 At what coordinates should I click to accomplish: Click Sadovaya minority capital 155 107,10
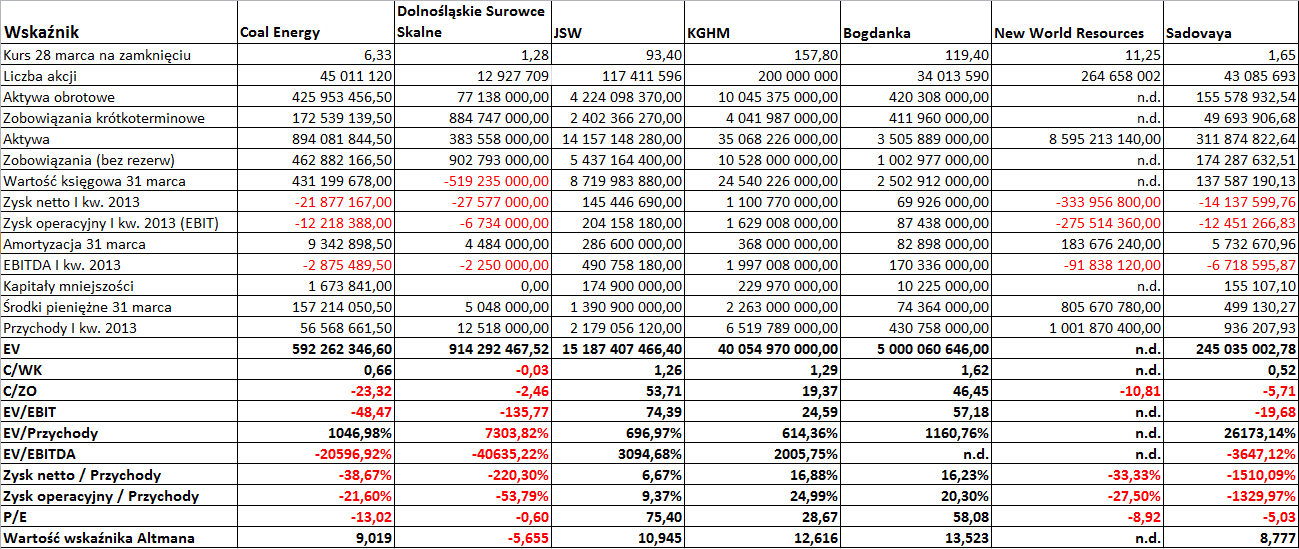(1260, 286)
